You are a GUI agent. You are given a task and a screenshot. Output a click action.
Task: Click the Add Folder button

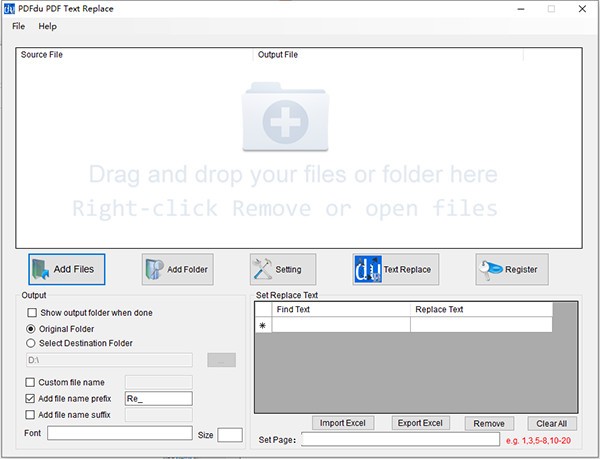click(x=178, y=269)
